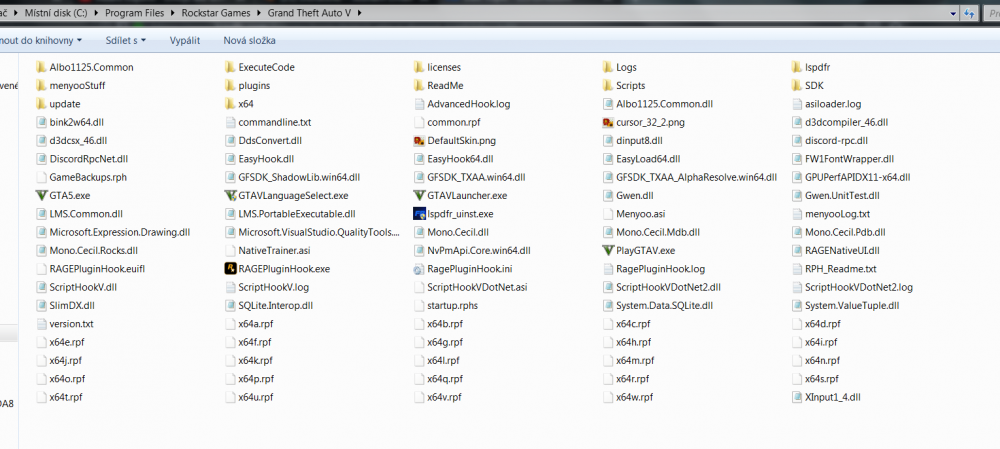Select the lspdfr_uinst.exe icon
Viewport: 1000px width, 449px height.
[x=419, y=214]
